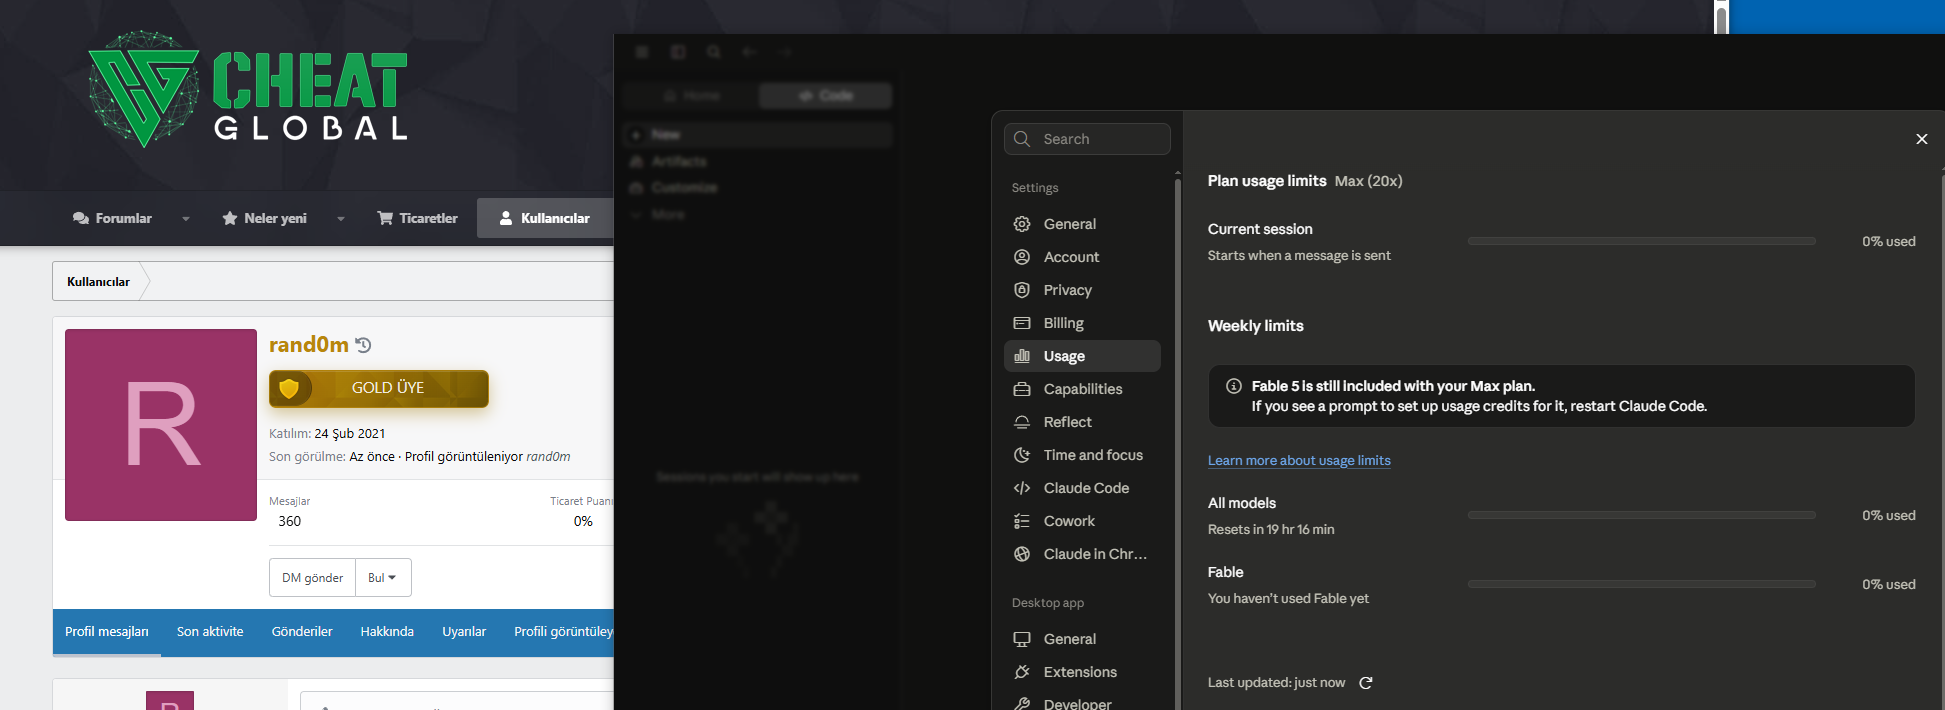Click the info icon in Fable banner
Image resolution: width=1945 pixels, height=710 pixels.
[x=1234, y=386]
